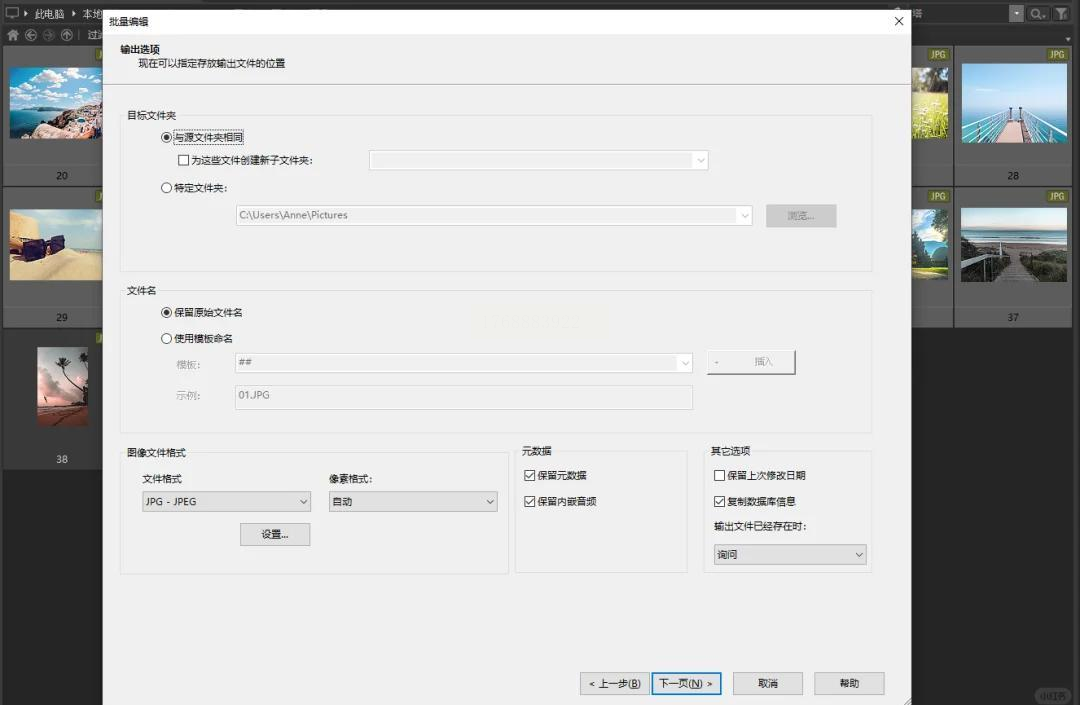Click the forward arrow in background toolbar
The image size is (1080, 705).
(x=49, y=35)
